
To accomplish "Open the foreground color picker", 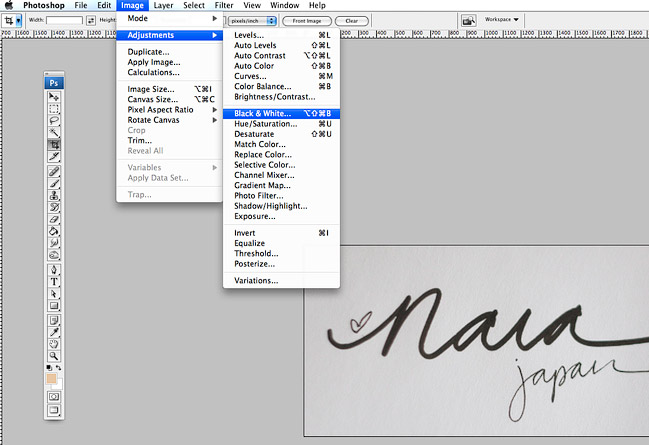I will pyautogui.click(x=51, y=378).
